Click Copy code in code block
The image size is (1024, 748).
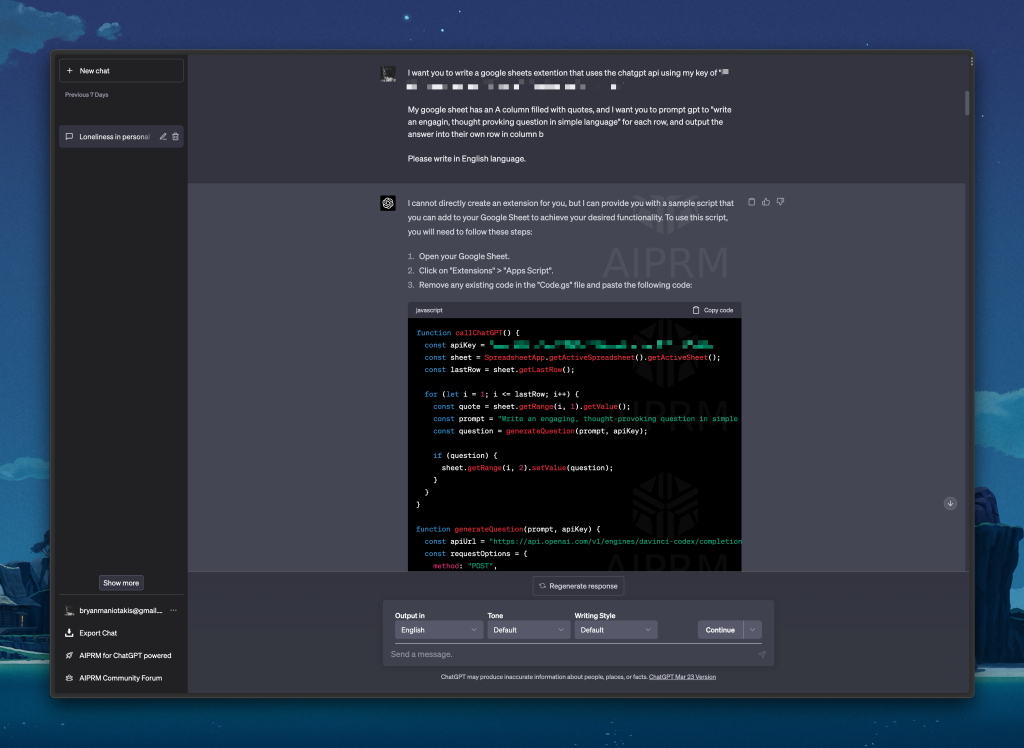(712, 310)
